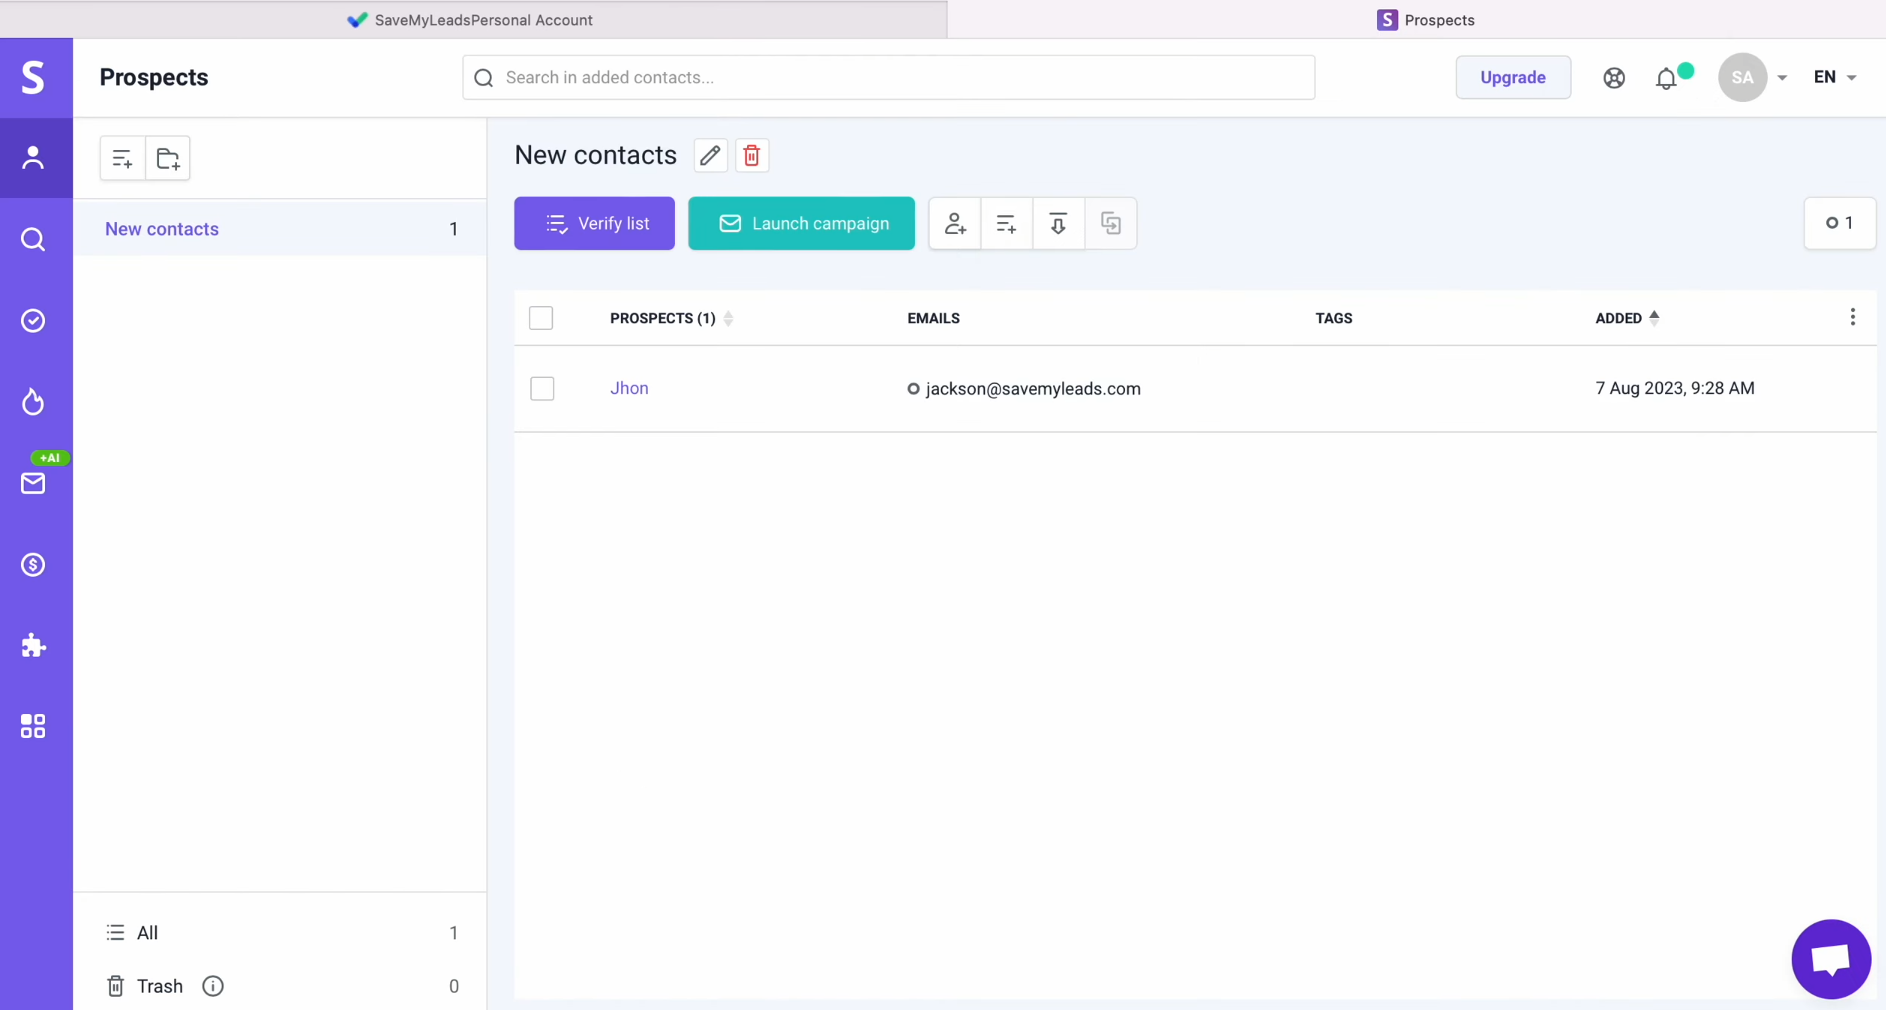This screenshot has height=1010, width=1886.
Task: Click the export download icon in toolbar
Action: (x=1058, y=223)
